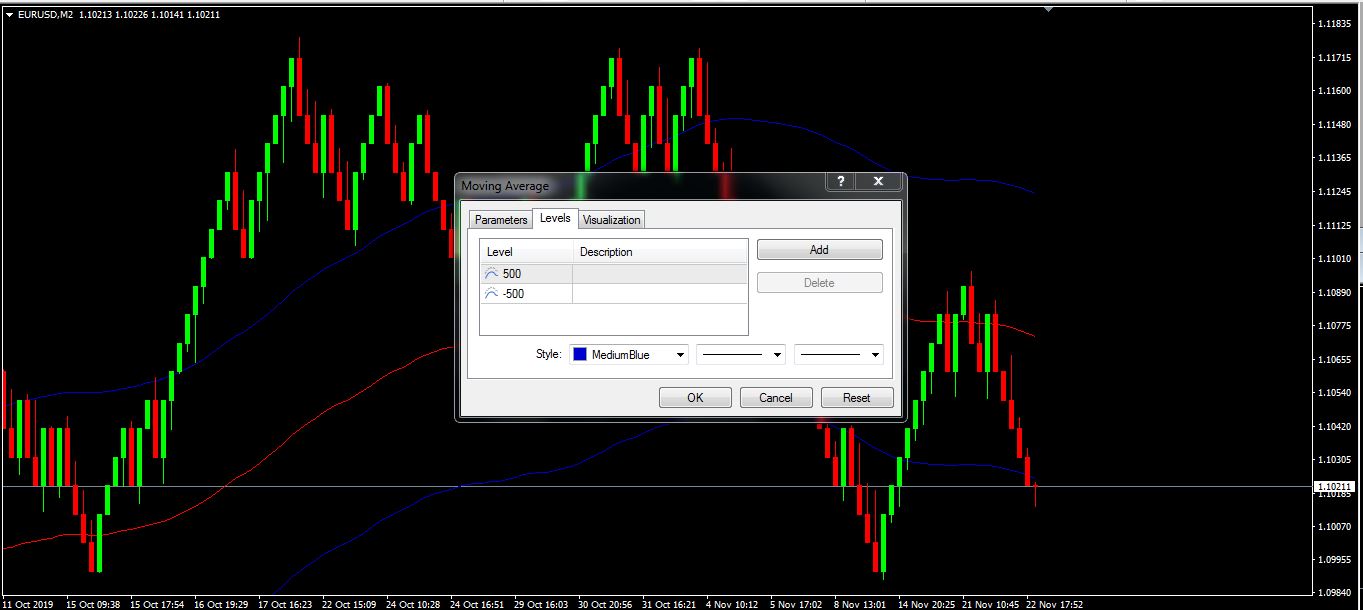This screenshot has width=1363, height=610.
Task: Click the Level column header
Action: [x=526, y=252]
